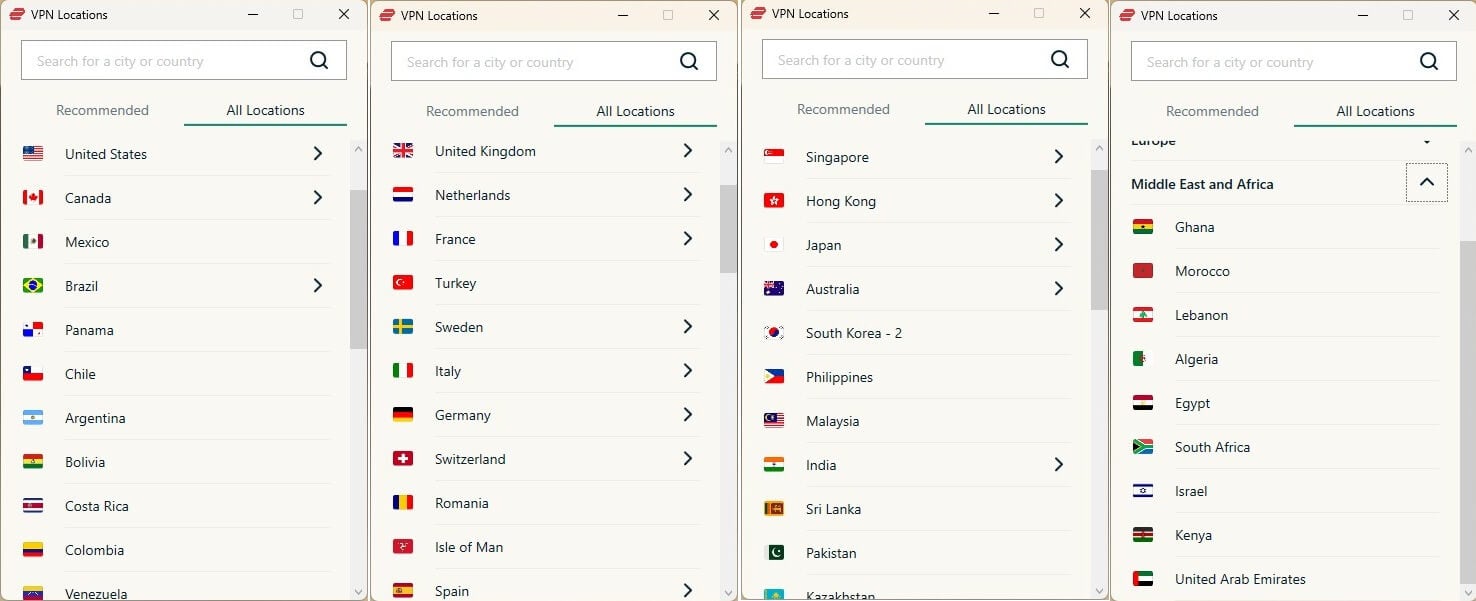Switch to the All Locations tab
Image resolution: width=1476 pixels, height=601 pixels.
coord(265,110)
